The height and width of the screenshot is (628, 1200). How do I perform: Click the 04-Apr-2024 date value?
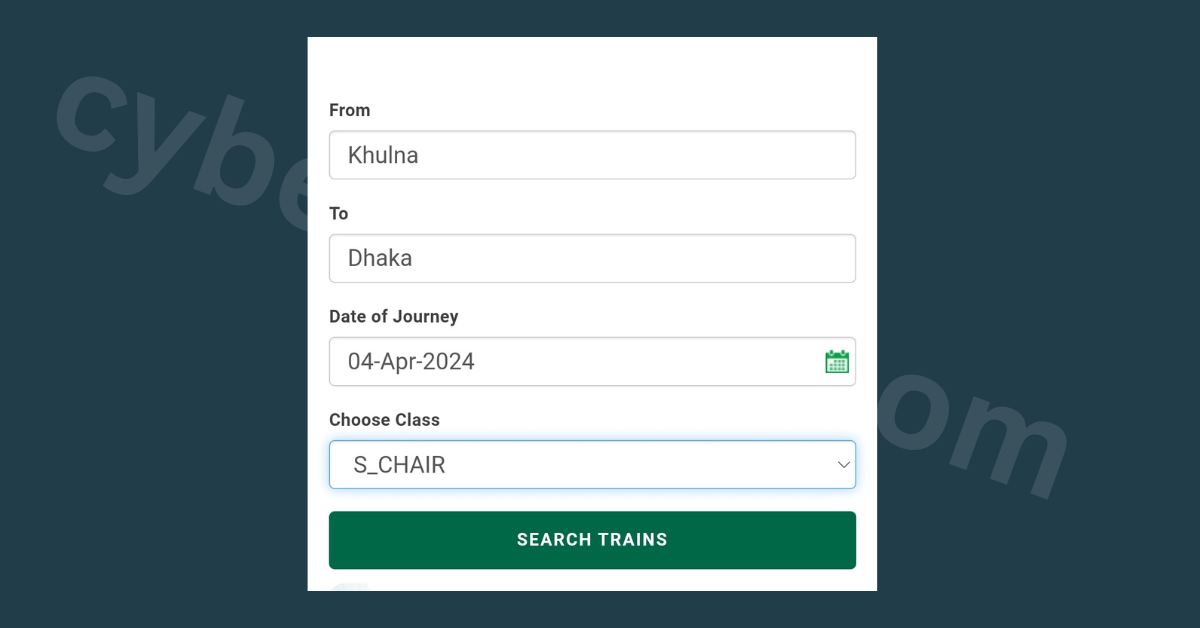[411, 362]
